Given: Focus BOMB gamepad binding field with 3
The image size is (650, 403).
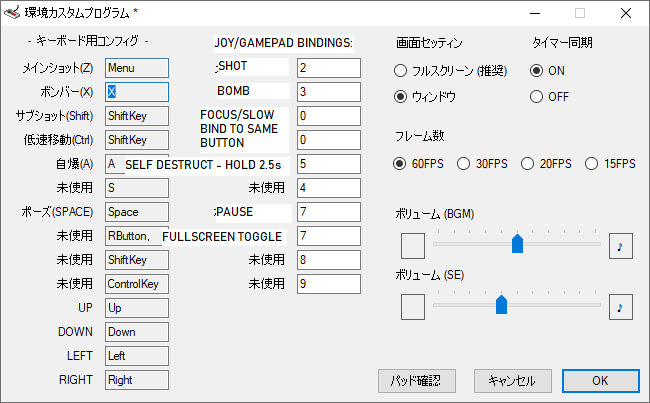Looking at the screenshot, I should tap(329, 92).
